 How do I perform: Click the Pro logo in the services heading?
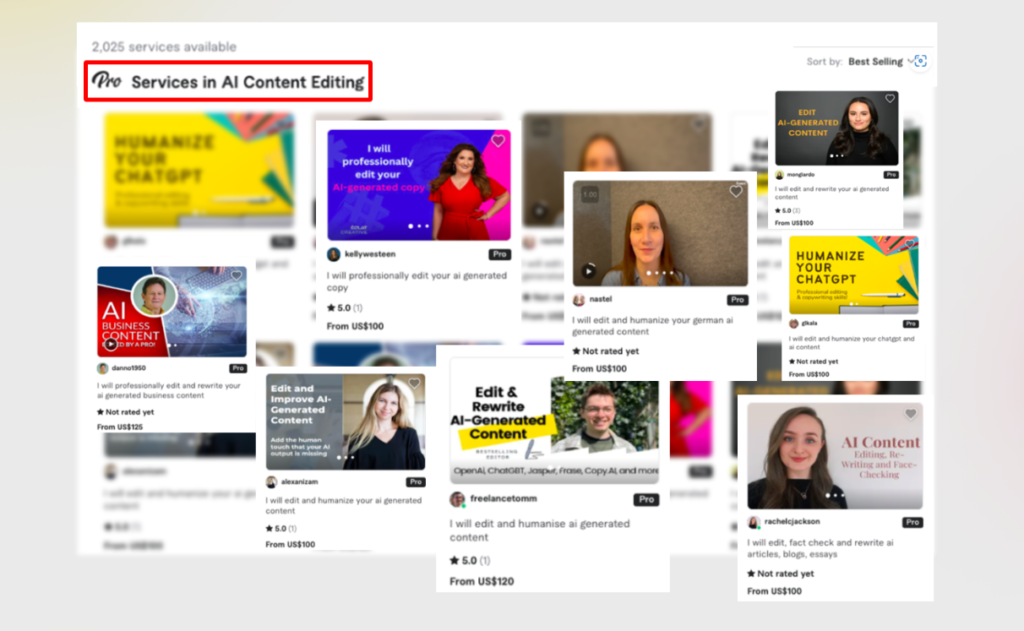pyautogui.click(x=106, y=80)
